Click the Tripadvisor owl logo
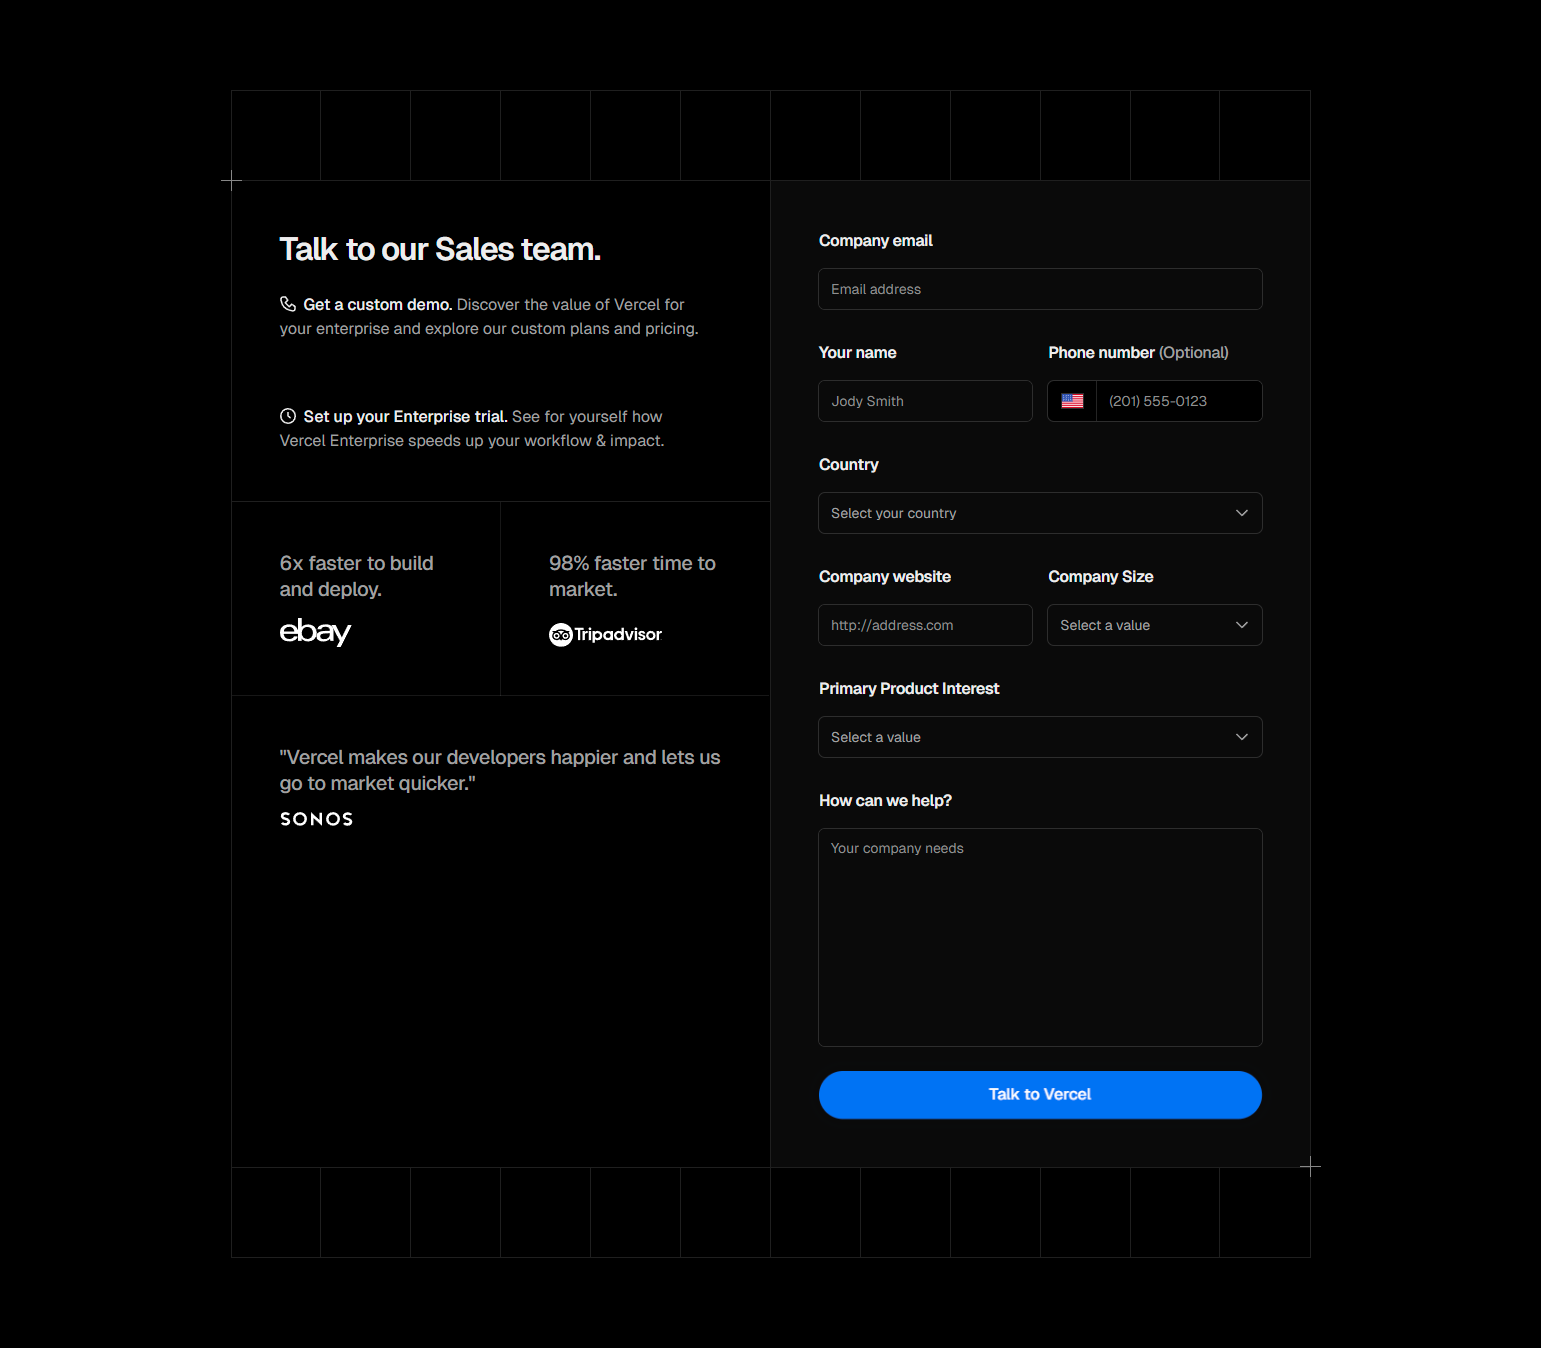Screen dimensions: 1541x1348 coord(560,635)
